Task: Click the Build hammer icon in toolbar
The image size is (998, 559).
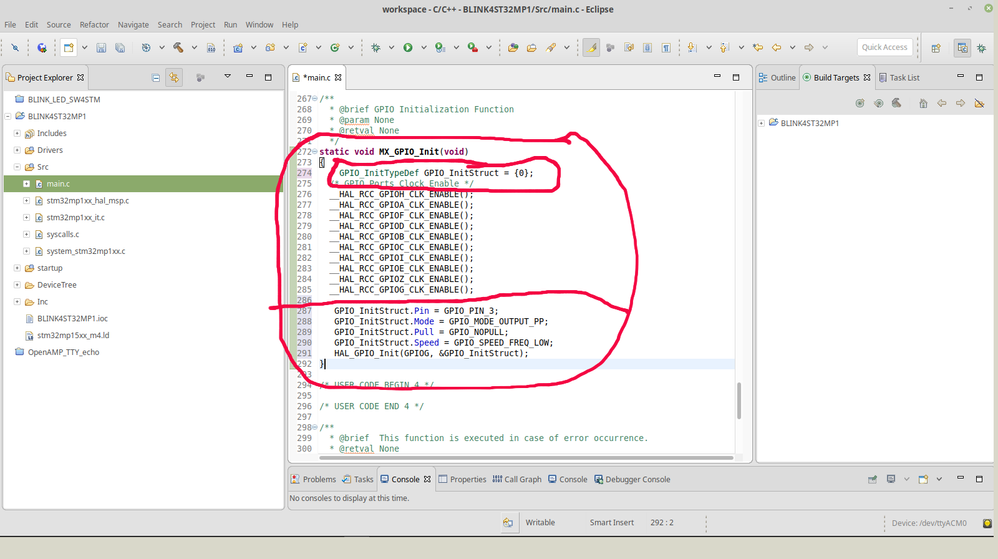Action: (x=178, y=48)
